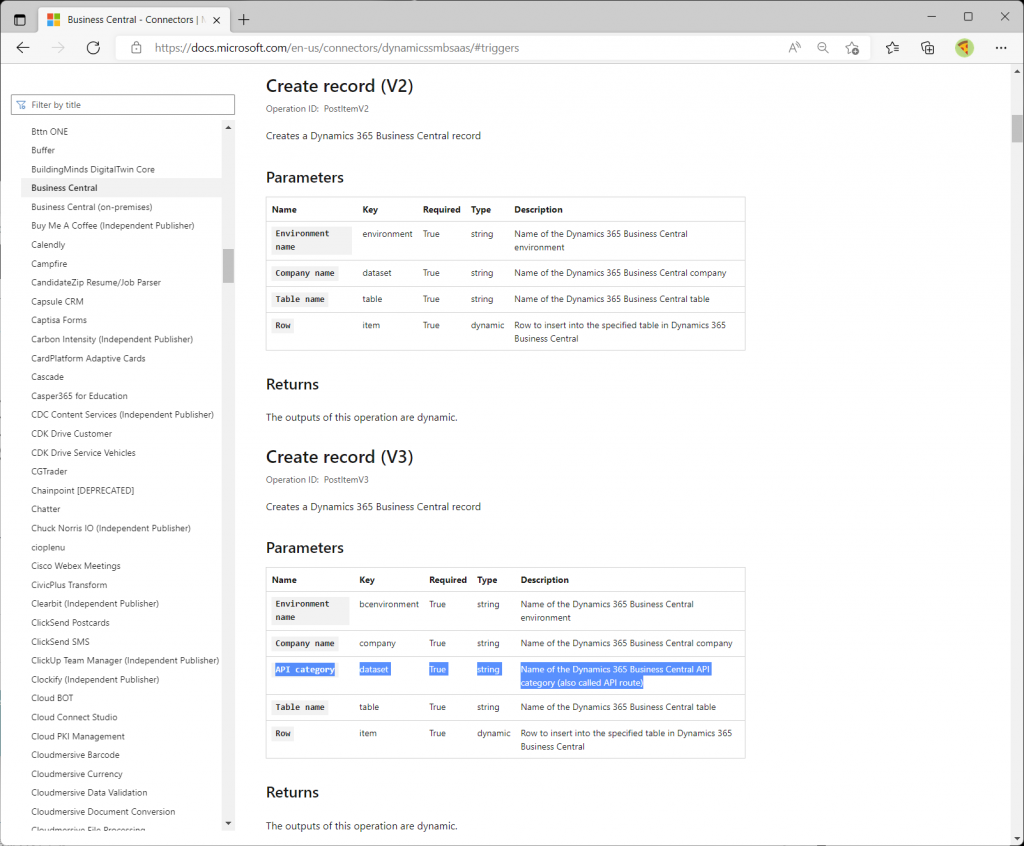Viewport: 1024px width, 846px height.
Task: Click the sidebar scroll up arrow
Action: tap(228, 127)
